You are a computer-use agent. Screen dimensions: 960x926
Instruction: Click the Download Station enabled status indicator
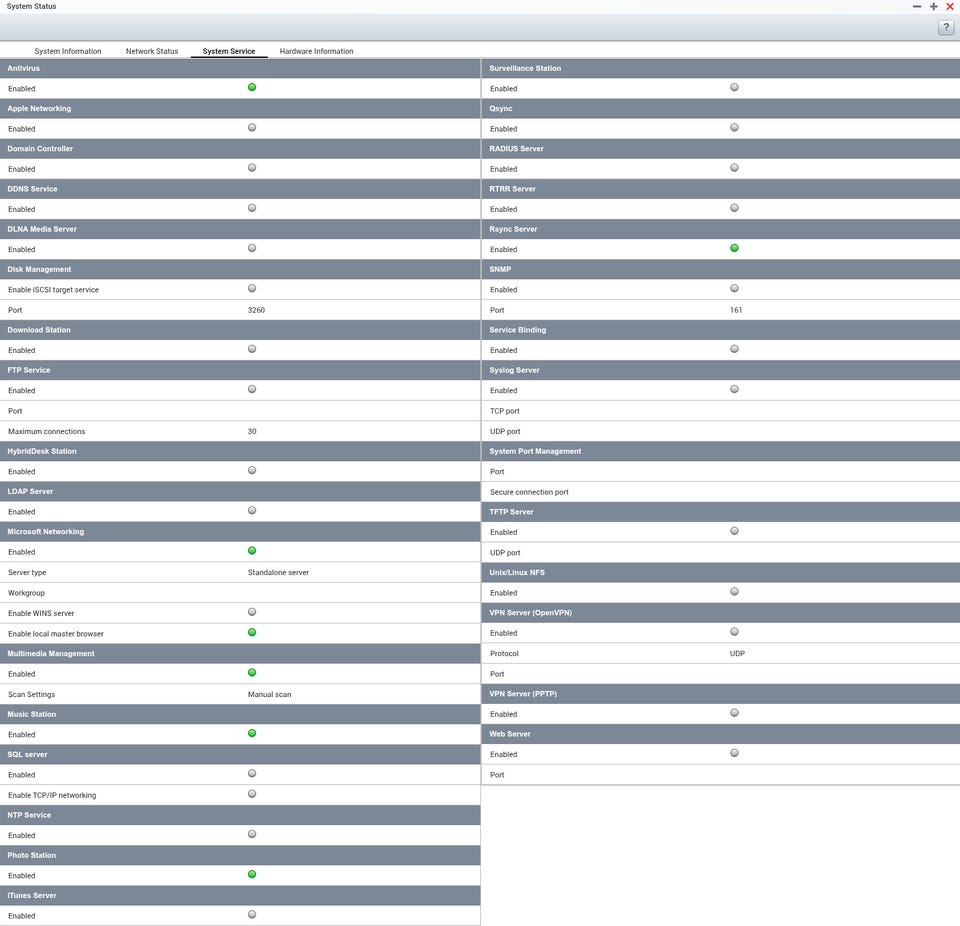tap(252, 349)
